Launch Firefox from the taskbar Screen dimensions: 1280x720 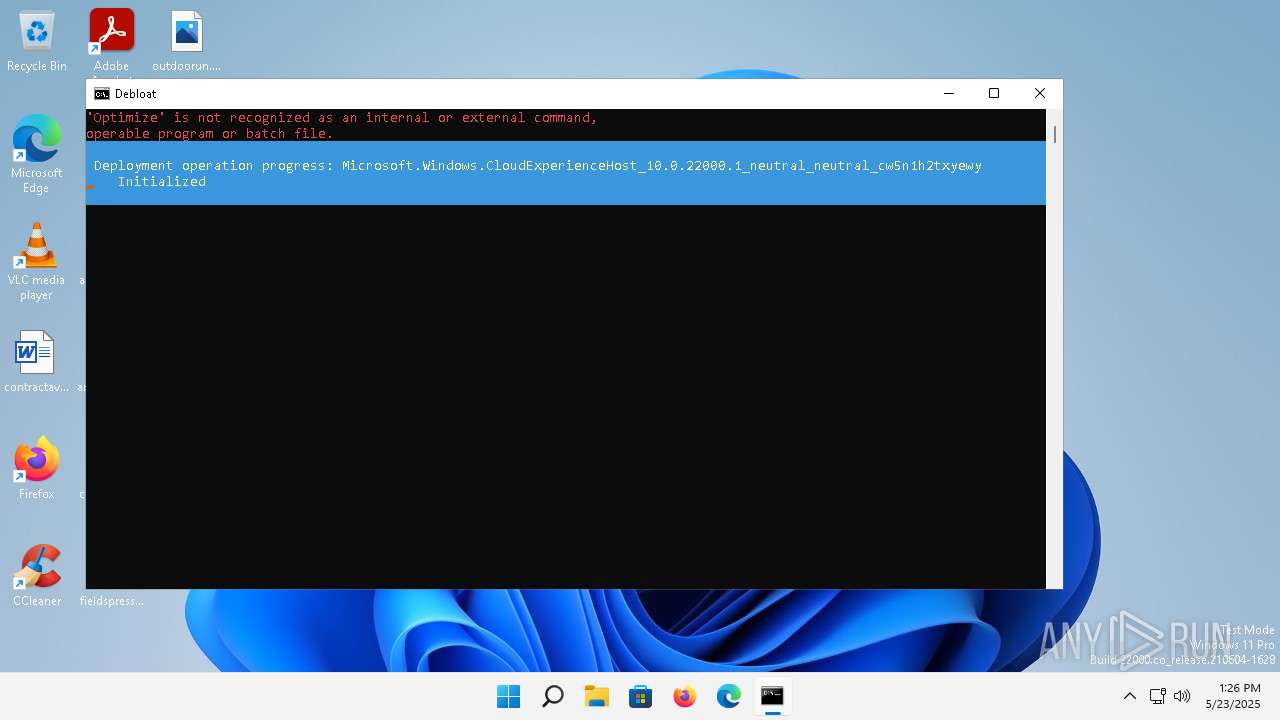coord(685,696)
